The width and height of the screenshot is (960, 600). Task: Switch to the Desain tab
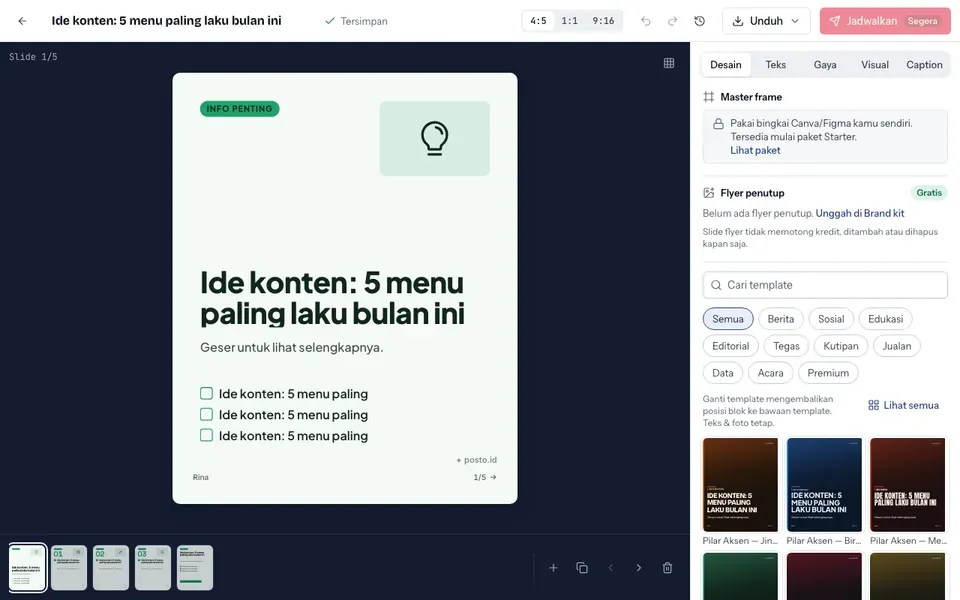pos(726,65)
